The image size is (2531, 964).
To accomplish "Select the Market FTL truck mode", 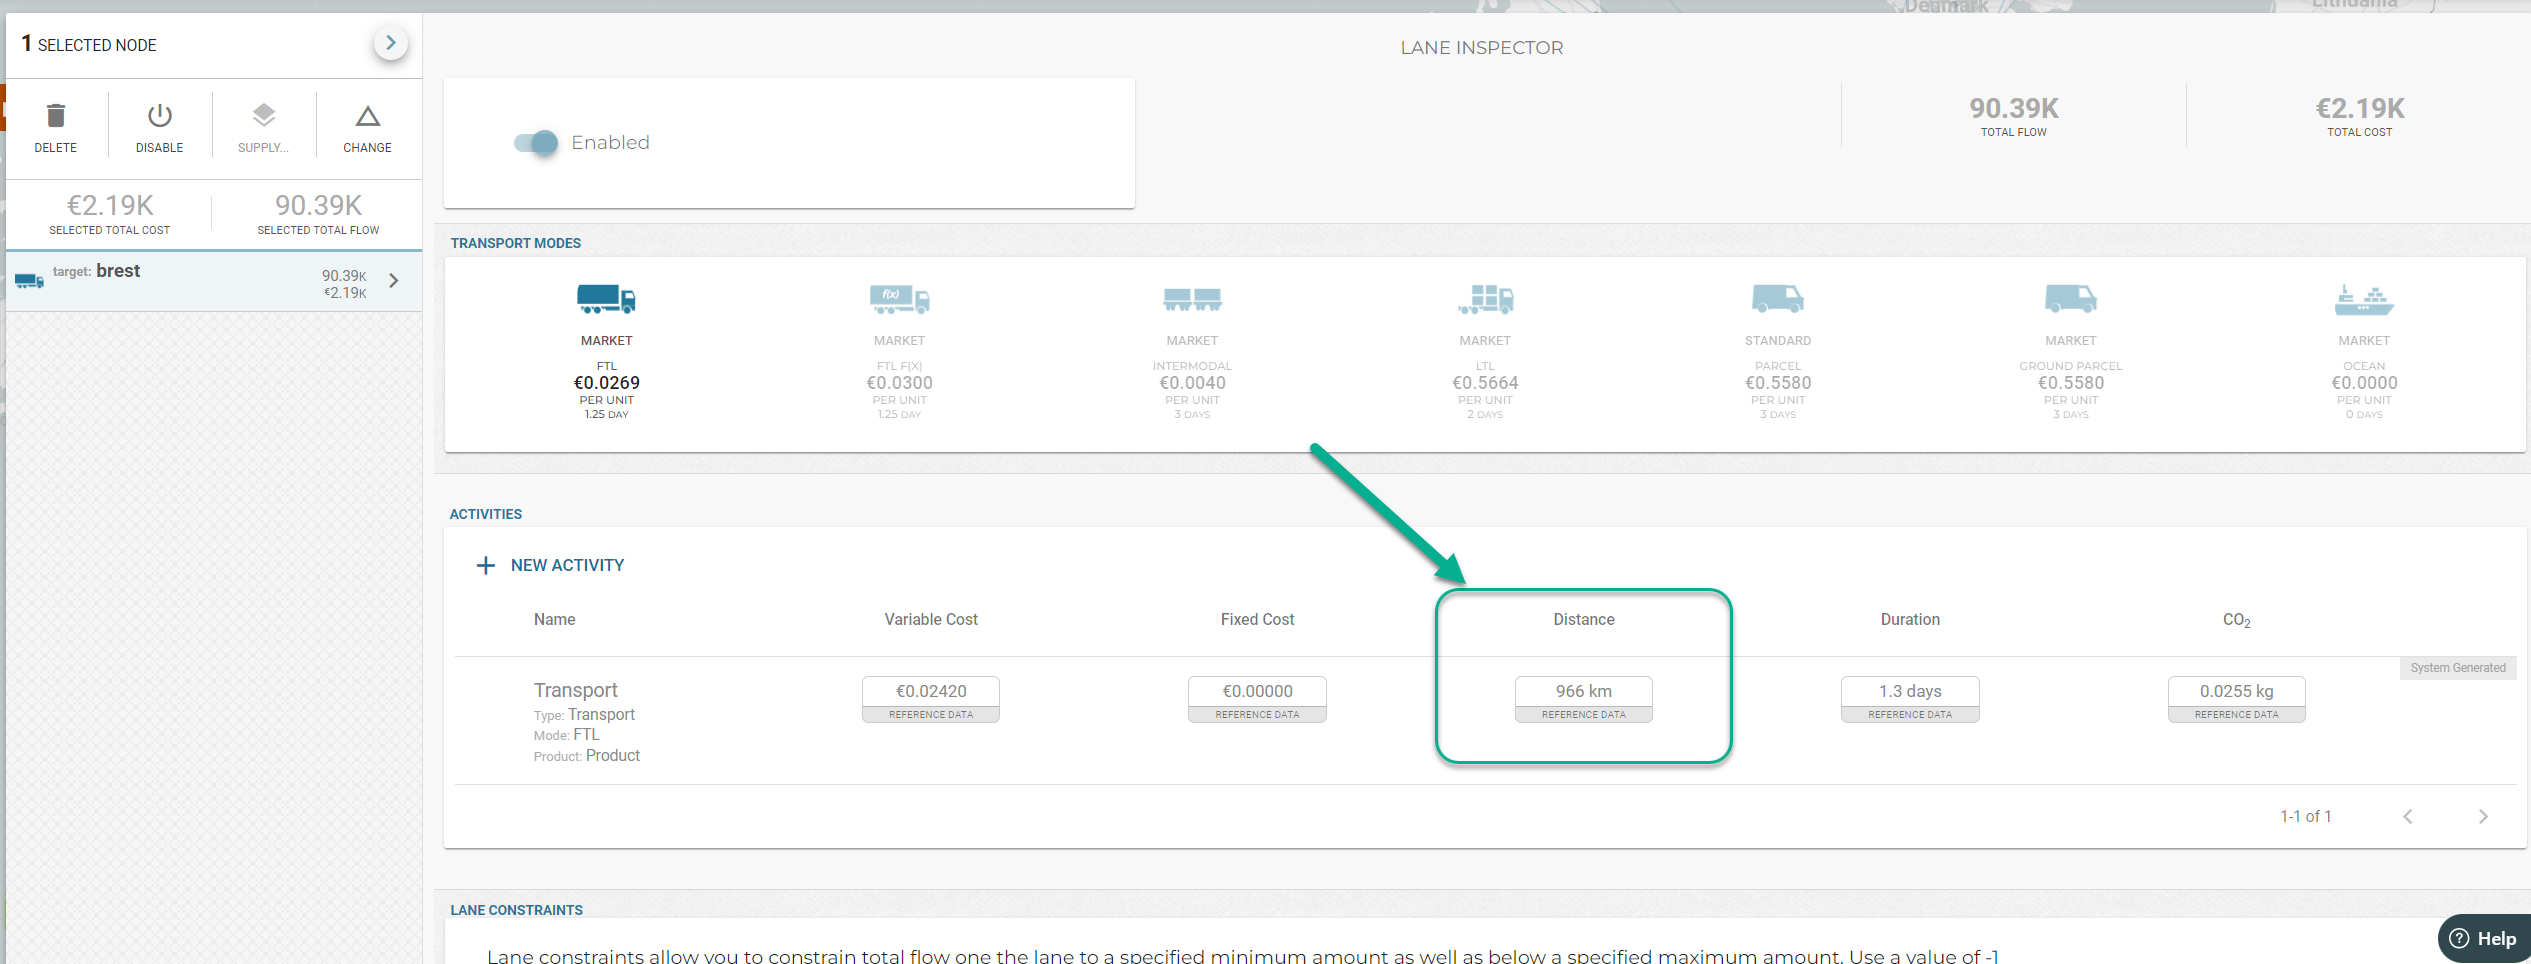I will click(x=606, y=298).
